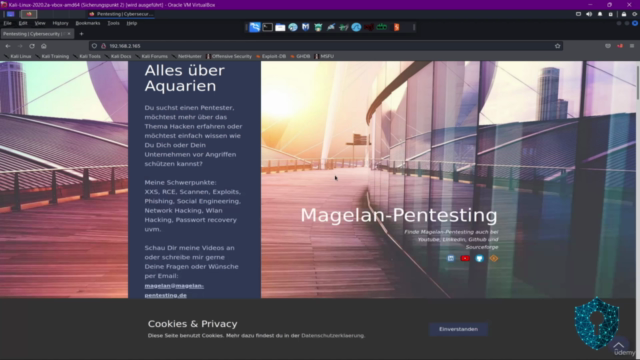Open a new tab with plus button
Screen dimensions: 640x360
click(x=81, y=34)
